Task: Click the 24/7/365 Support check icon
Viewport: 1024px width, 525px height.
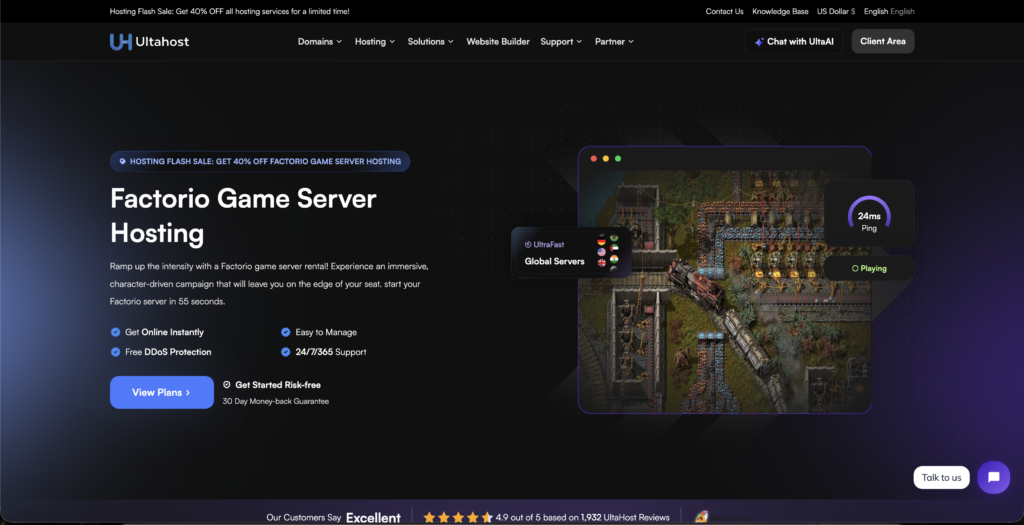Action: (x=285, y=351)
